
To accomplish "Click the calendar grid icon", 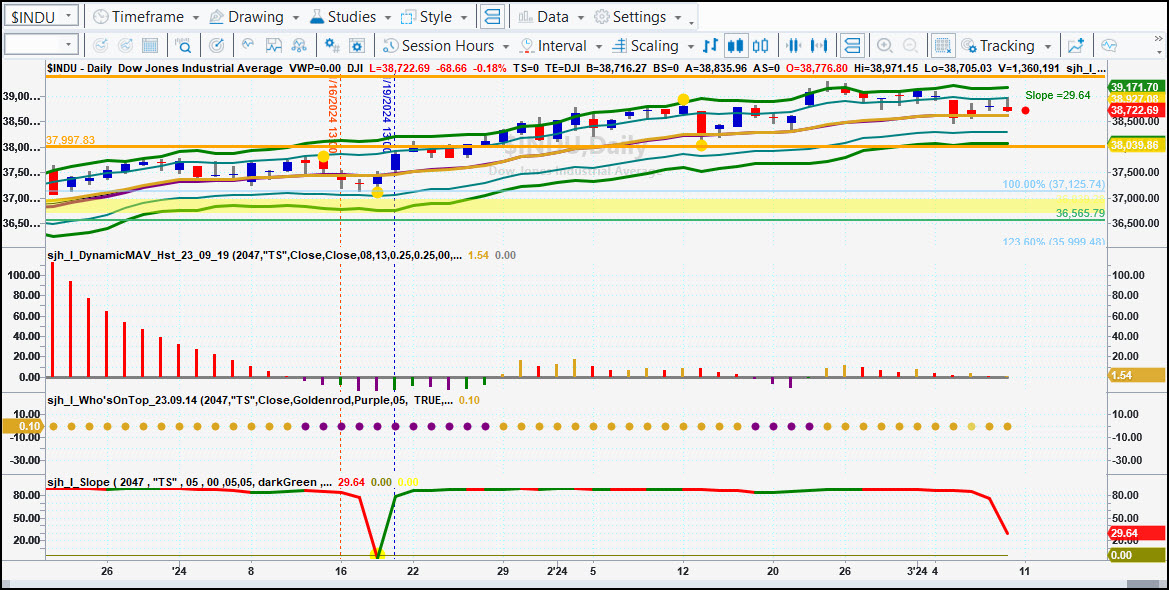I will point(151,45).
